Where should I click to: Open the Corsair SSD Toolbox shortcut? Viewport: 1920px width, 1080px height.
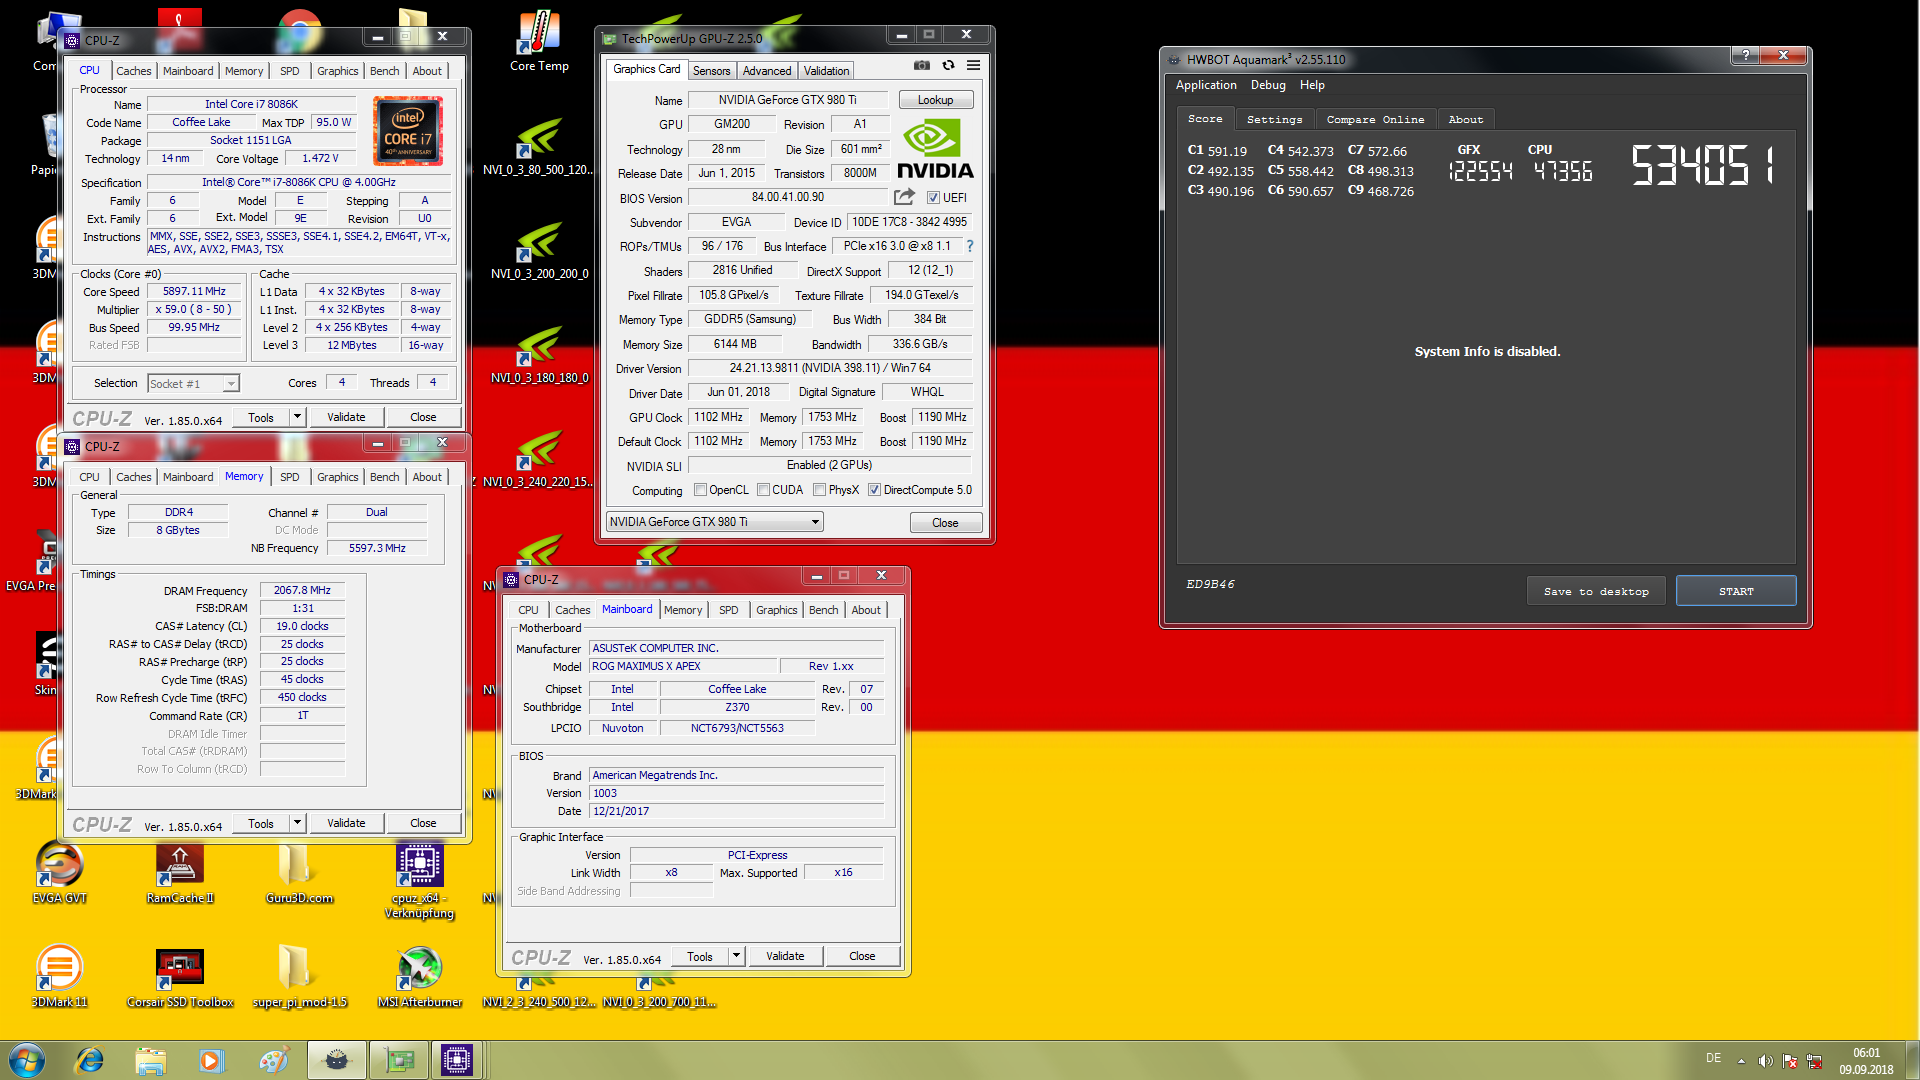coord(180,975)
